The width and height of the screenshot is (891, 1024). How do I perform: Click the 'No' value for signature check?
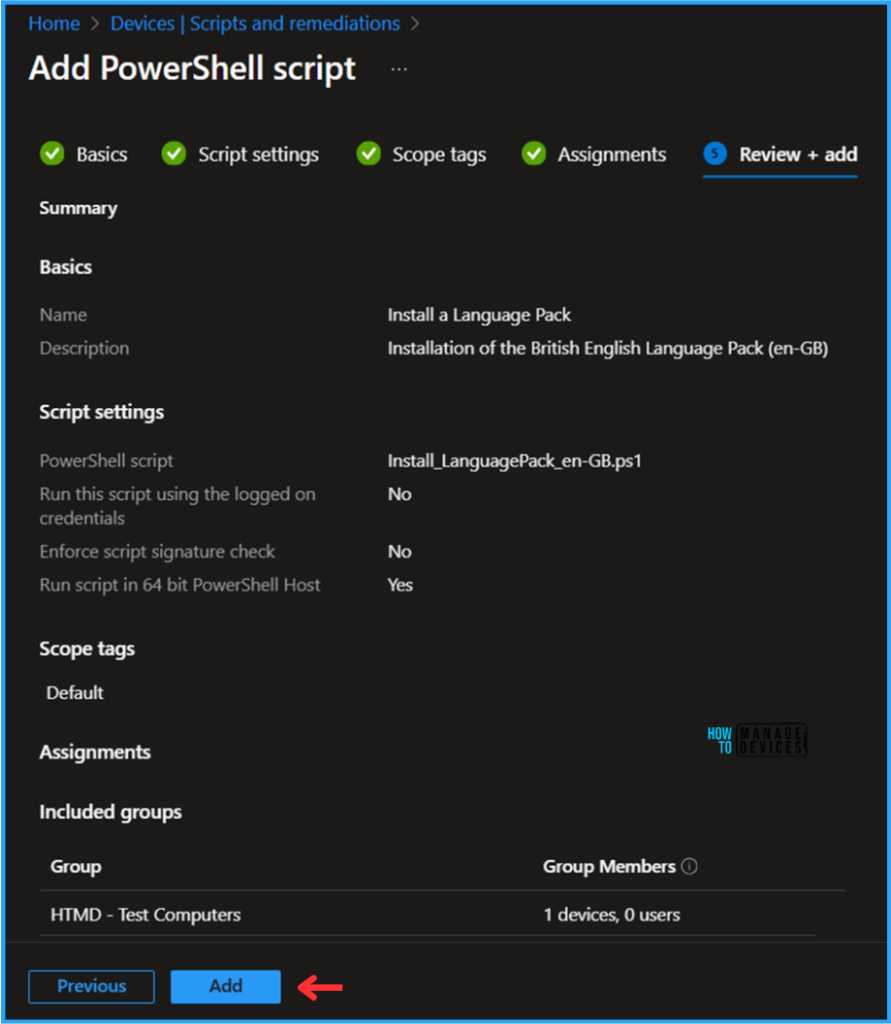[400, 552]
